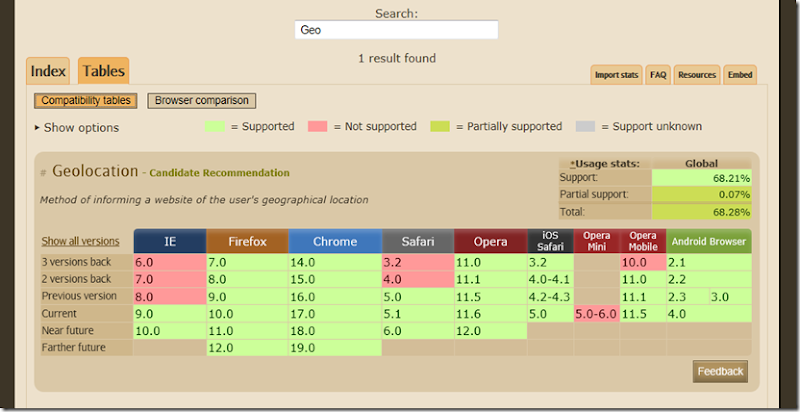Click the Search input field containing Geo
This screenshot has width=800, height=412.
tap(396, 30)
